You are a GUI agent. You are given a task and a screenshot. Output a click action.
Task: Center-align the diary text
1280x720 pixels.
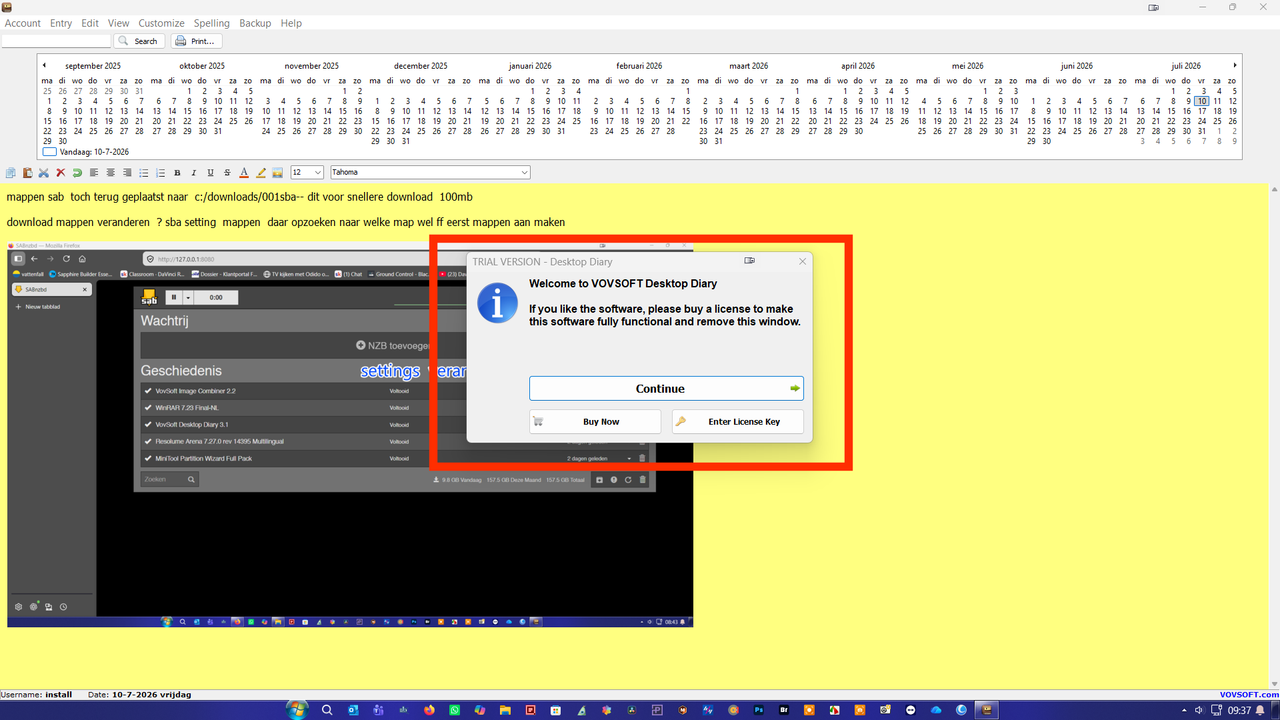coord(111,173)
